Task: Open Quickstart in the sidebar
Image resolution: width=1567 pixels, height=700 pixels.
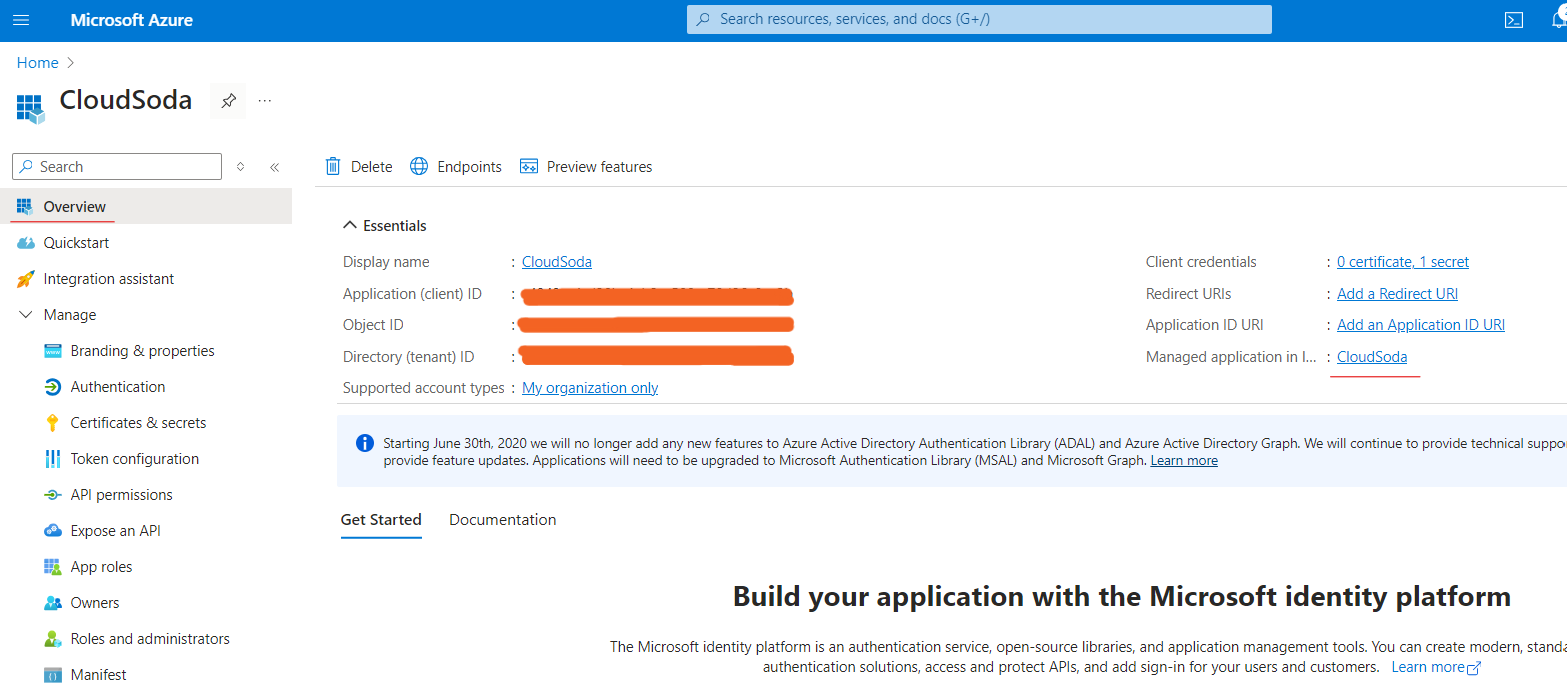Action: [77, 243]
